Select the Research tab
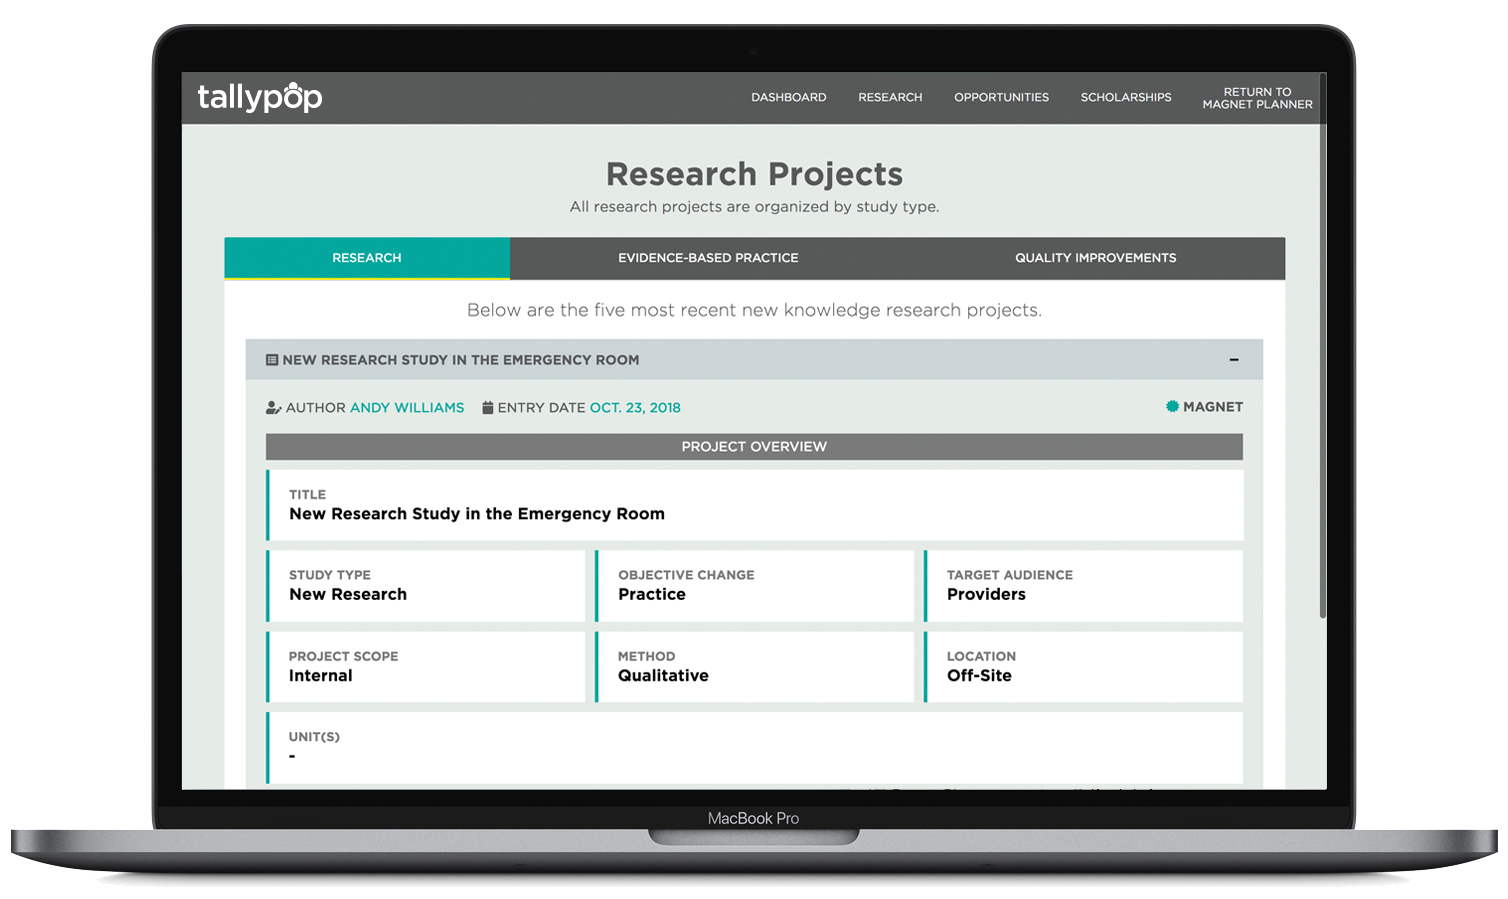Image resolution: width=1508 pixels, height=899 pixels. 367,258
